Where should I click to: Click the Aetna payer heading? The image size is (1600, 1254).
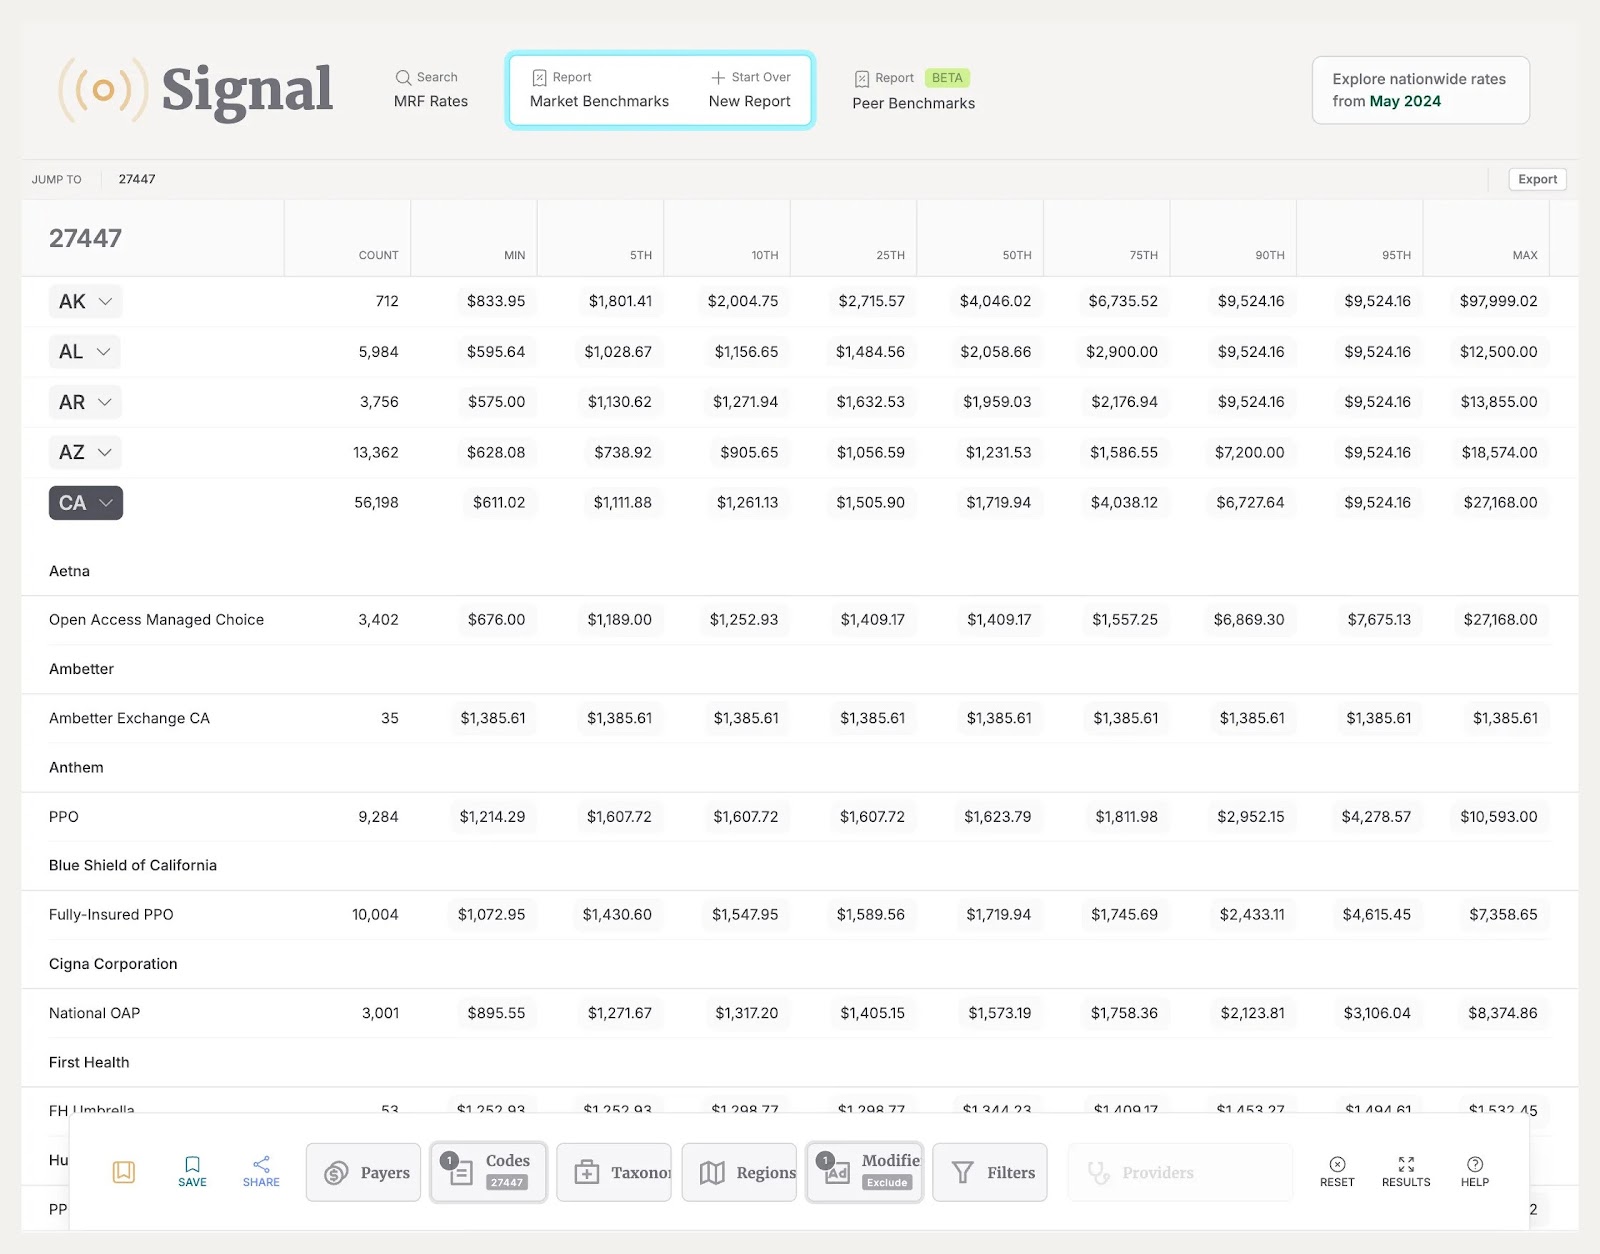pos(69,571)
